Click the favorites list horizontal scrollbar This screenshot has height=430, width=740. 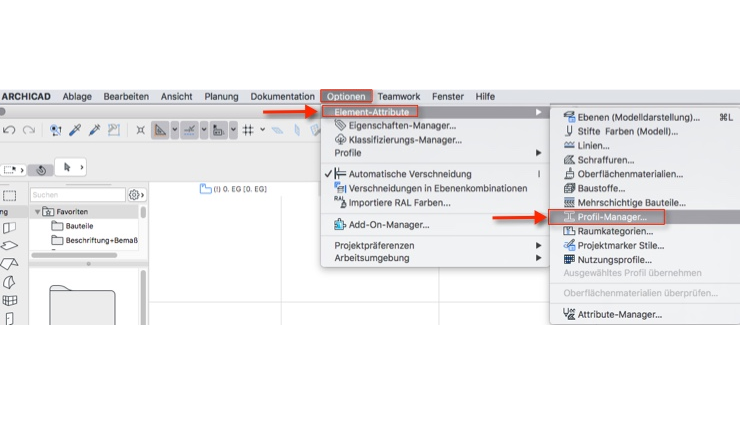click(x=74, y=255)
